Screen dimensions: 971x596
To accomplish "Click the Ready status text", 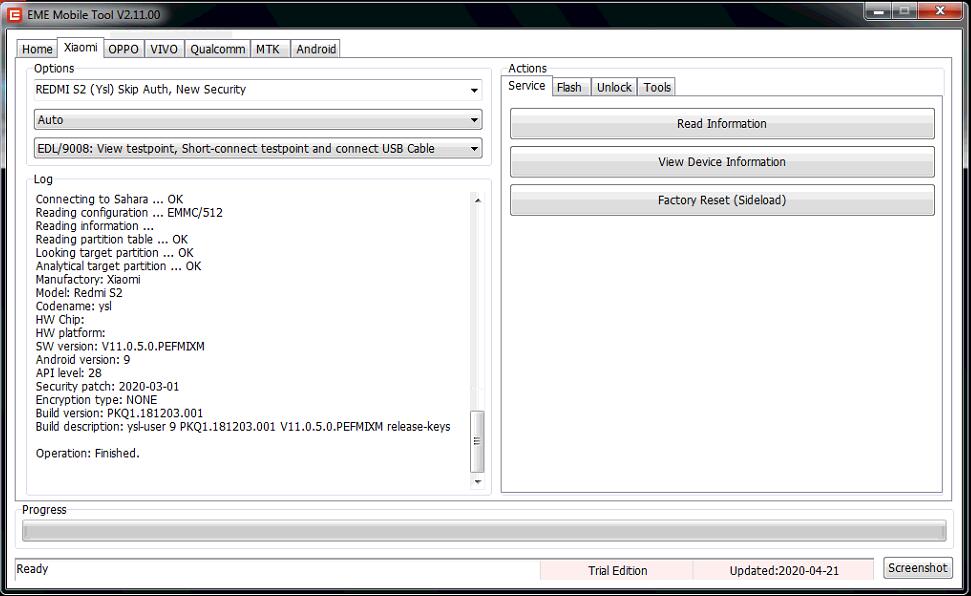I will pos(32,569).
